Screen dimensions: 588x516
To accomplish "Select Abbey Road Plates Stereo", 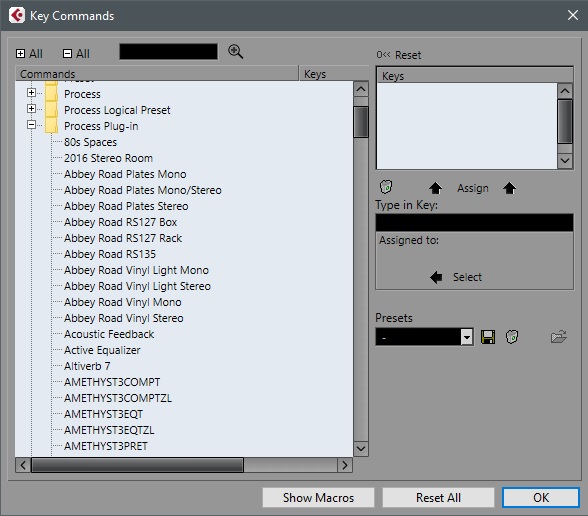I will [x=126, y=206].
